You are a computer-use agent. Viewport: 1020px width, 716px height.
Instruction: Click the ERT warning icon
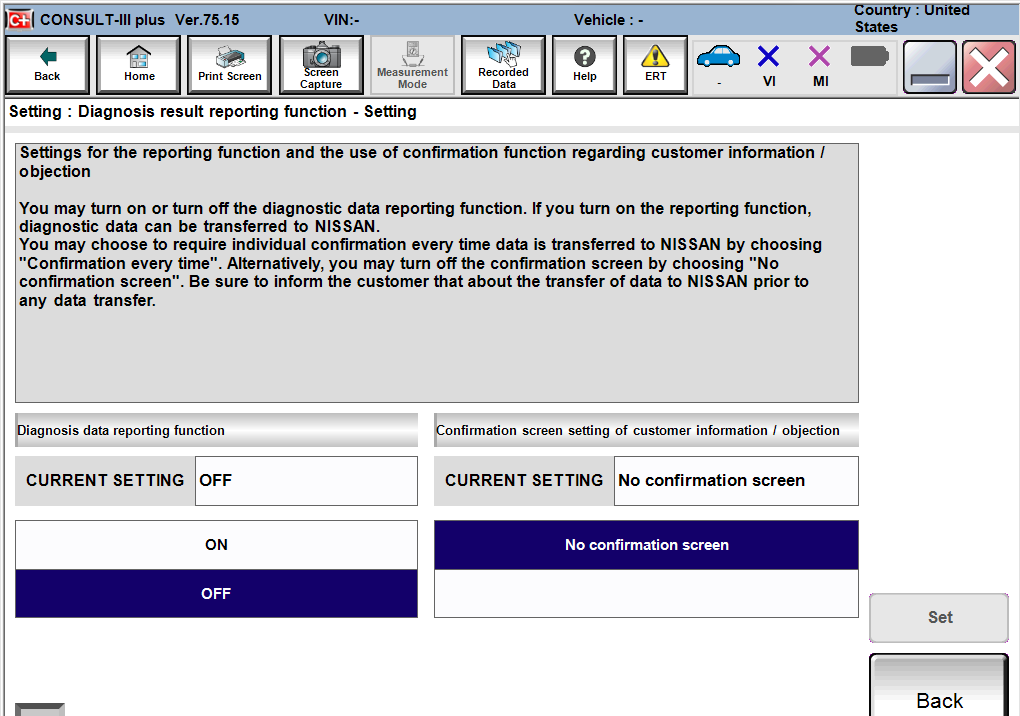(654, 64)
